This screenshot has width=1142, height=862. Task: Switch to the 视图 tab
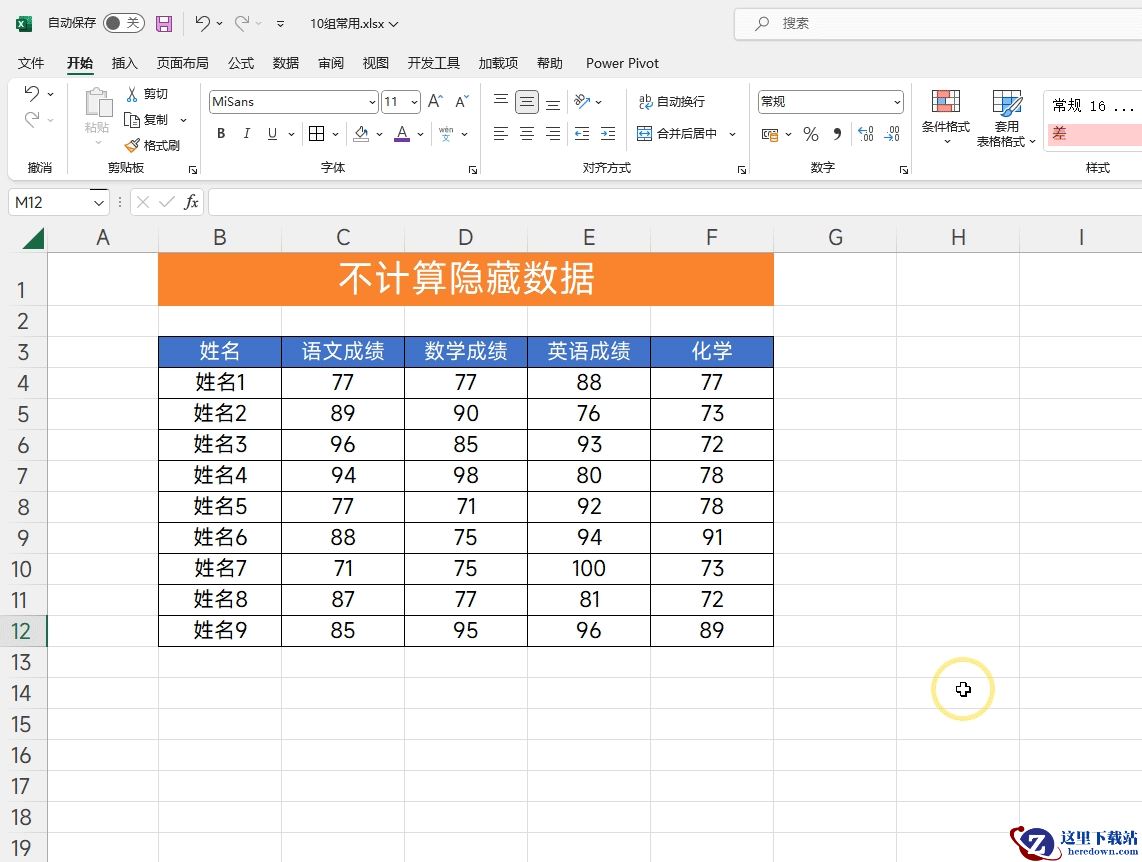tap(376, 63)
